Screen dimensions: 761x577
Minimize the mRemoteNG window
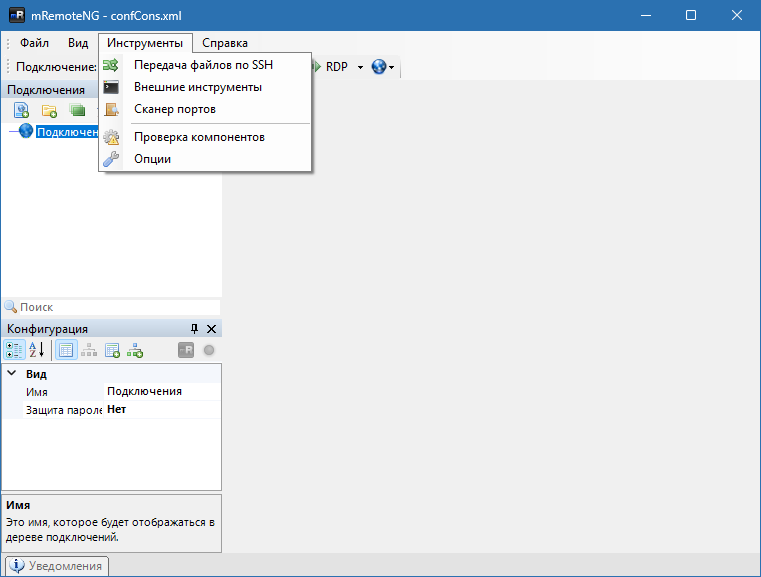tap(645, 16)
